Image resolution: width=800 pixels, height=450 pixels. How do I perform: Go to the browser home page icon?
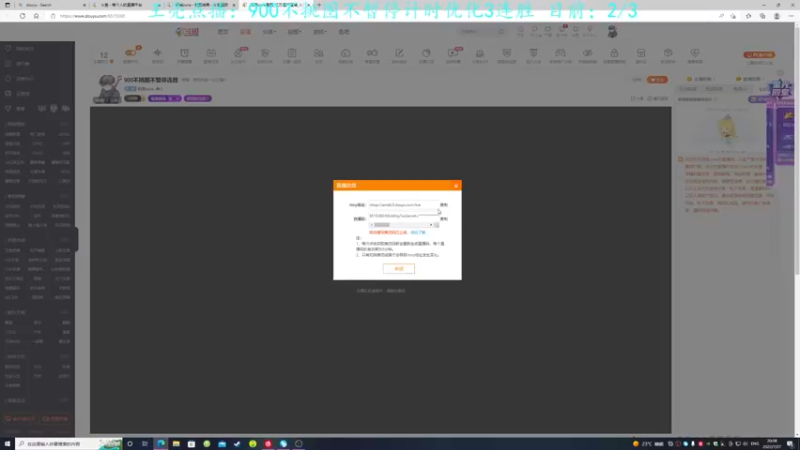[x=36, y=16]
